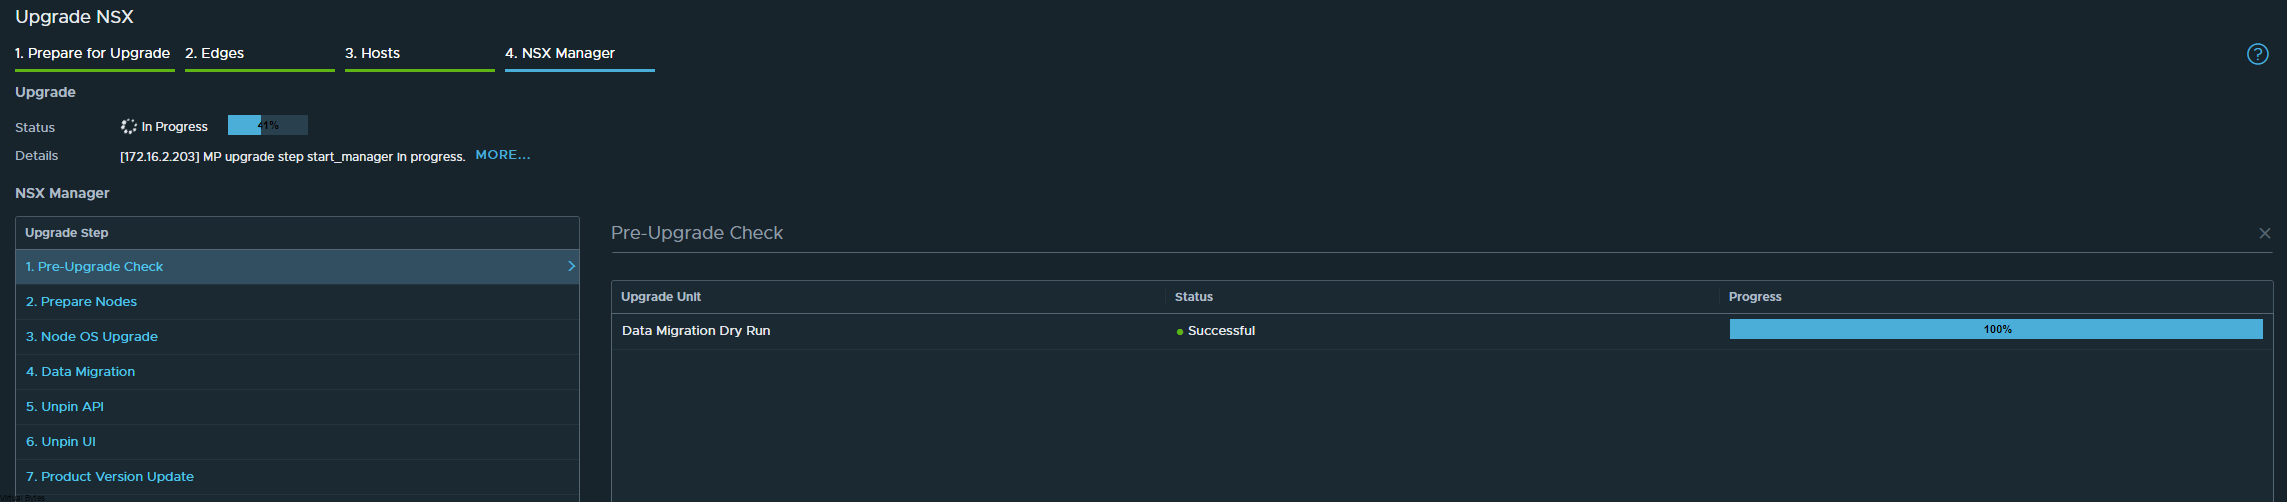The image size is (2287, 502).
Task: Click the overall upgrade progress bar
Action: [x=268, y=125]
